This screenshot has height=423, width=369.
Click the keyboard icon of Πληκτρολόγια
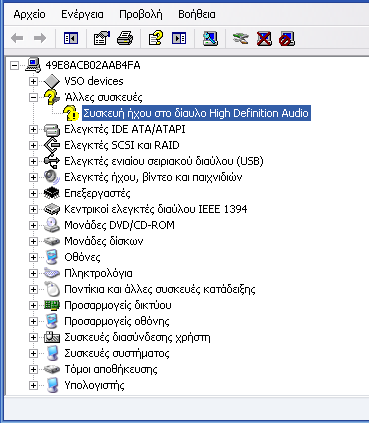coord(52,273)
